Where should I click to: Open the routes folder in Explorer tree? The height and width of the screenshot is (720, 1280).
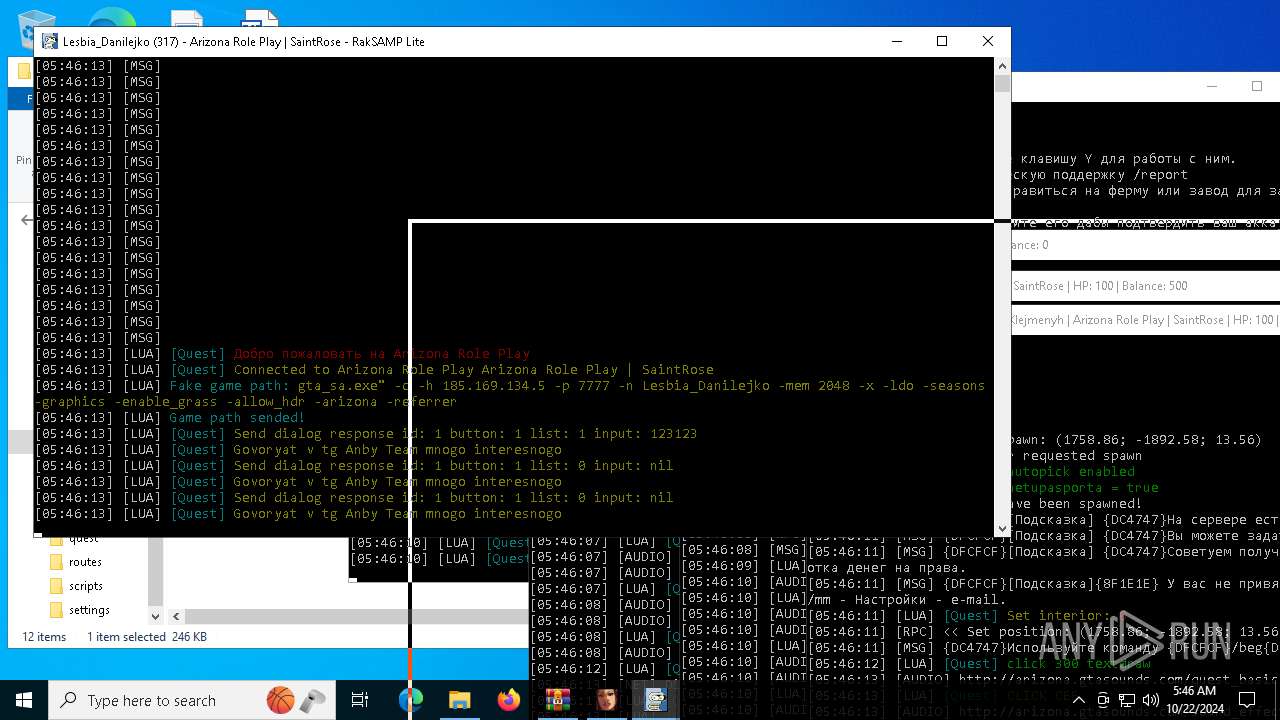pyautogui.click(x=85, y=562)
